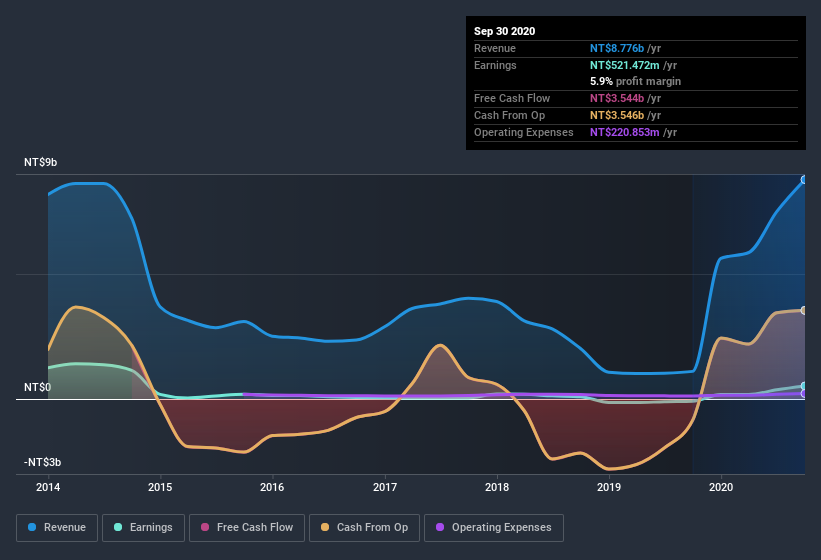The width and height of the screenshot is (821, 560).
Task: Toggle the Revenue legend button
Action: (x=57, y=528)
